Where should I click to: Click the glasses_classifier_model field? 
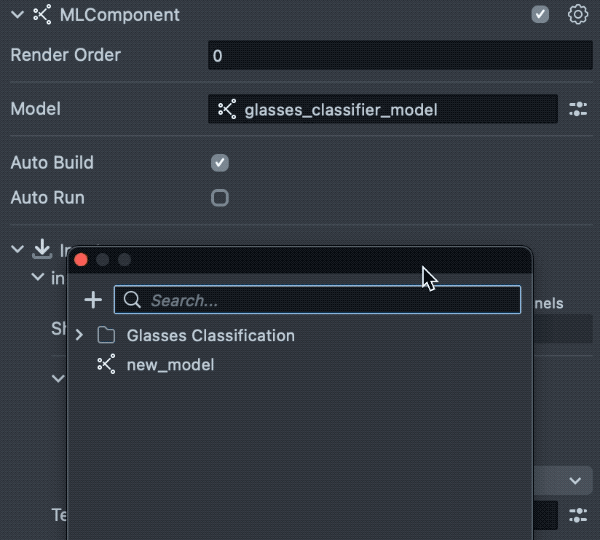pyautogui.click(x=382, y=109)
